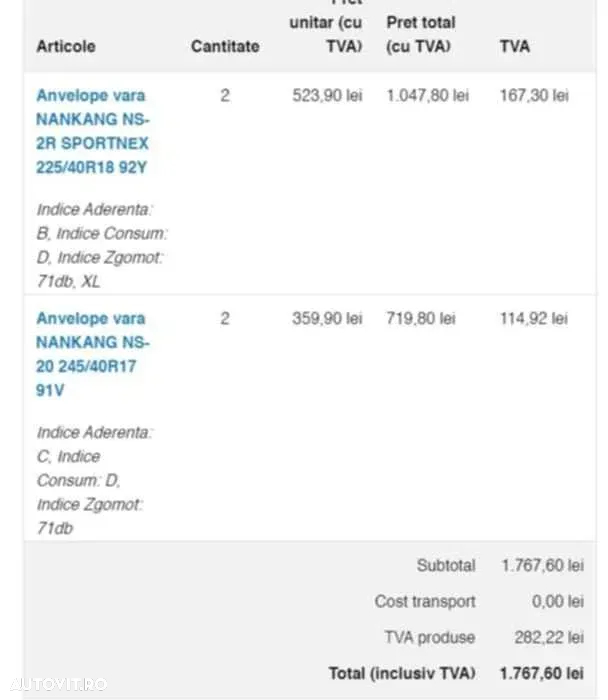This screenshot has width=608, height=700.
Task: Open Anvelope vara NANKANG NS-2R SPORTNEX link
Action: pyautogui.click(x=92, y=131)
